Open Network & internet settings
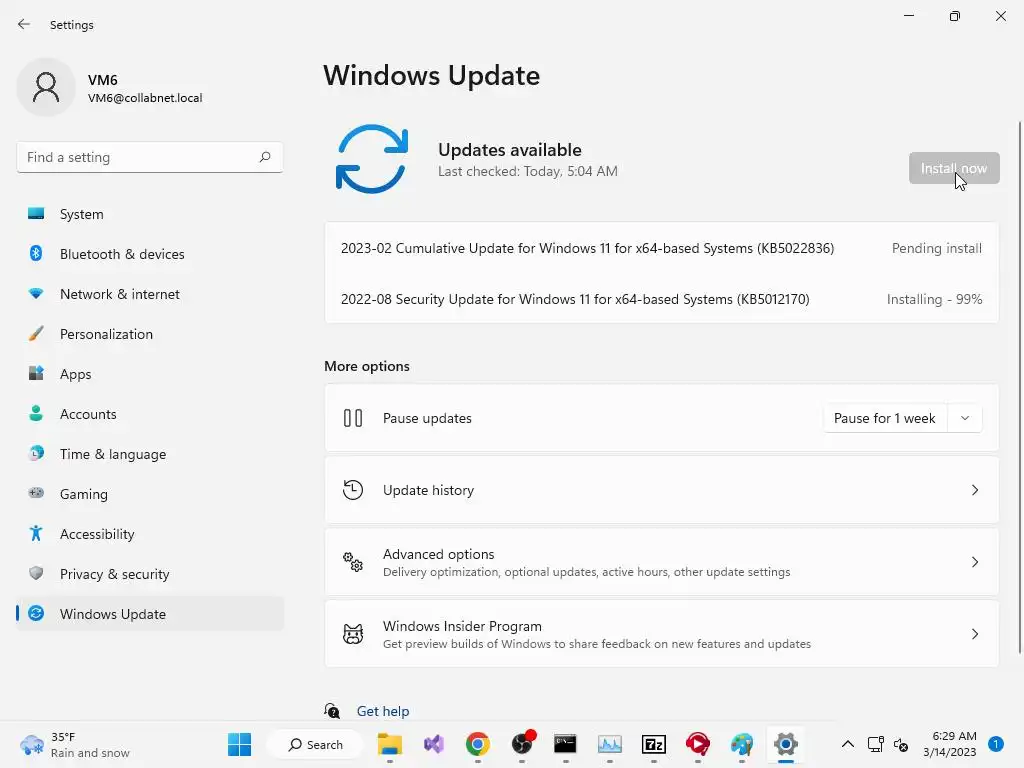 click(x=150, y=294)
